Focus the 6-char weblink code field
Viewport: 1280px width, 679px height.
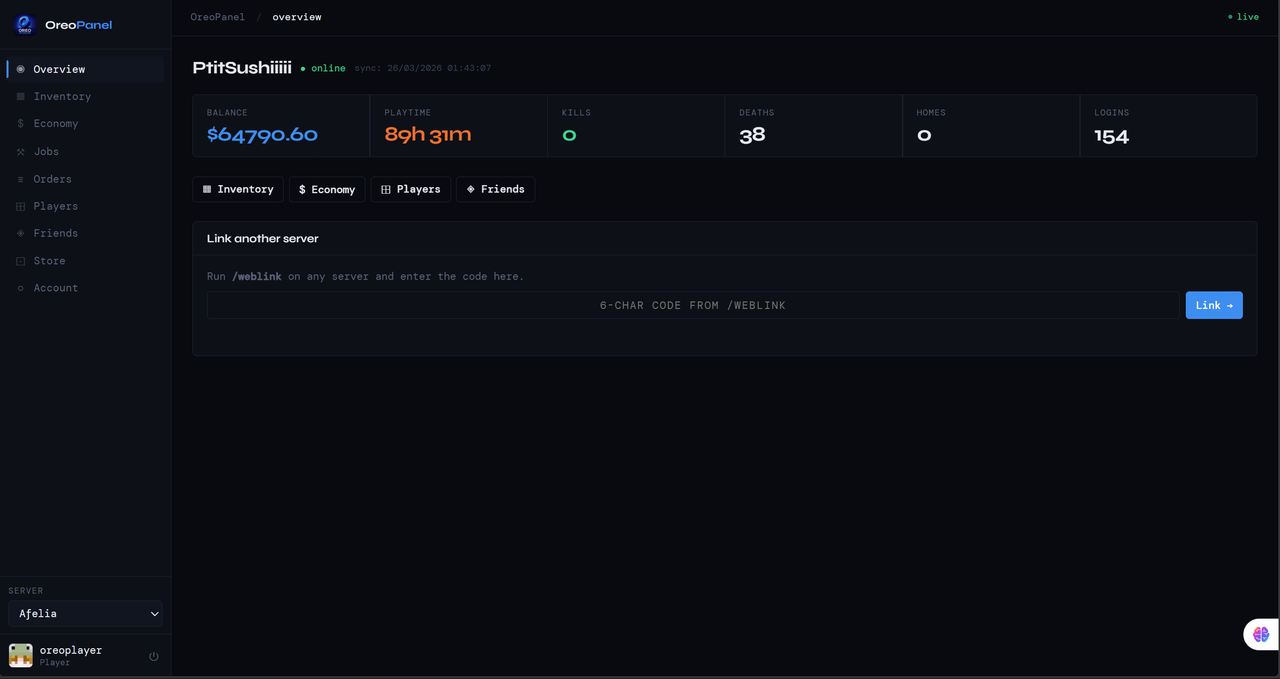click(x=693, y=305)
